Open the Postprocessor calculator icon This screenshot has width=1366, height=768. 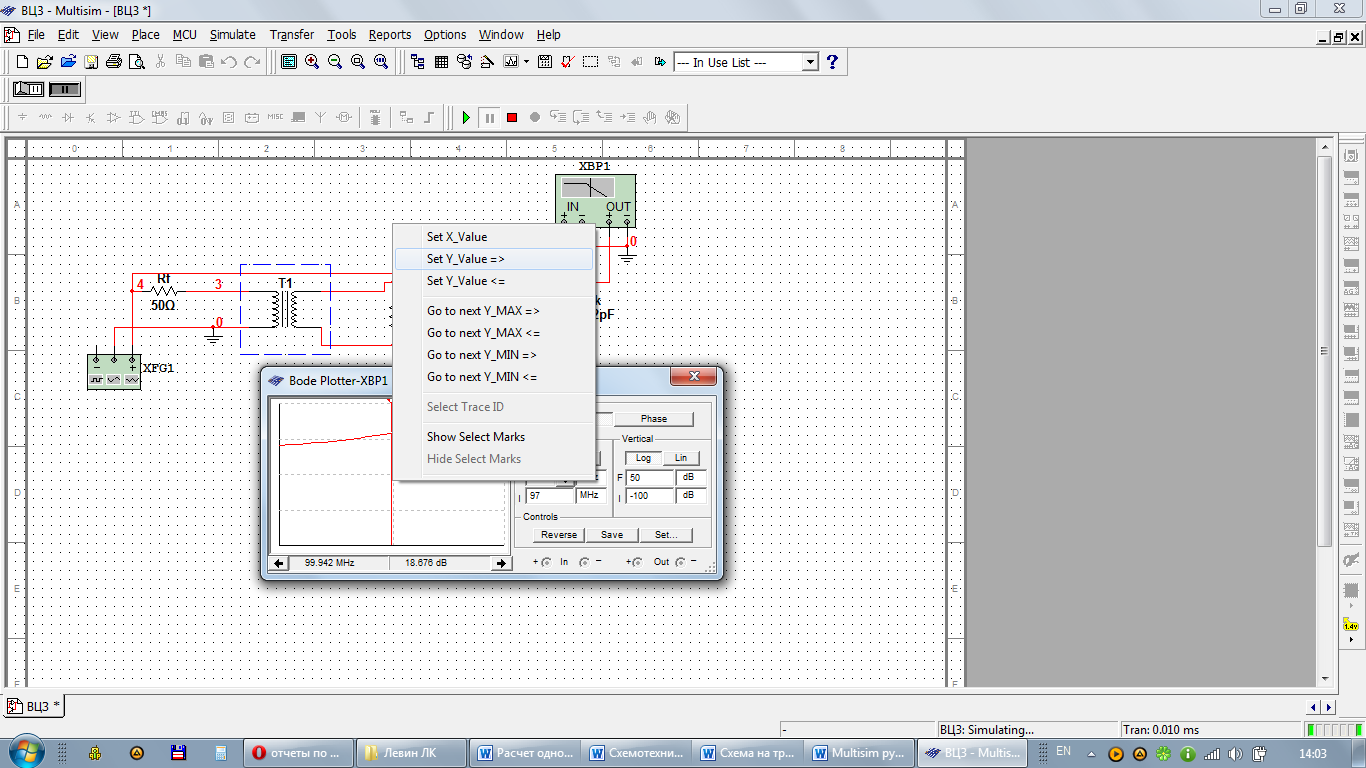545,62
